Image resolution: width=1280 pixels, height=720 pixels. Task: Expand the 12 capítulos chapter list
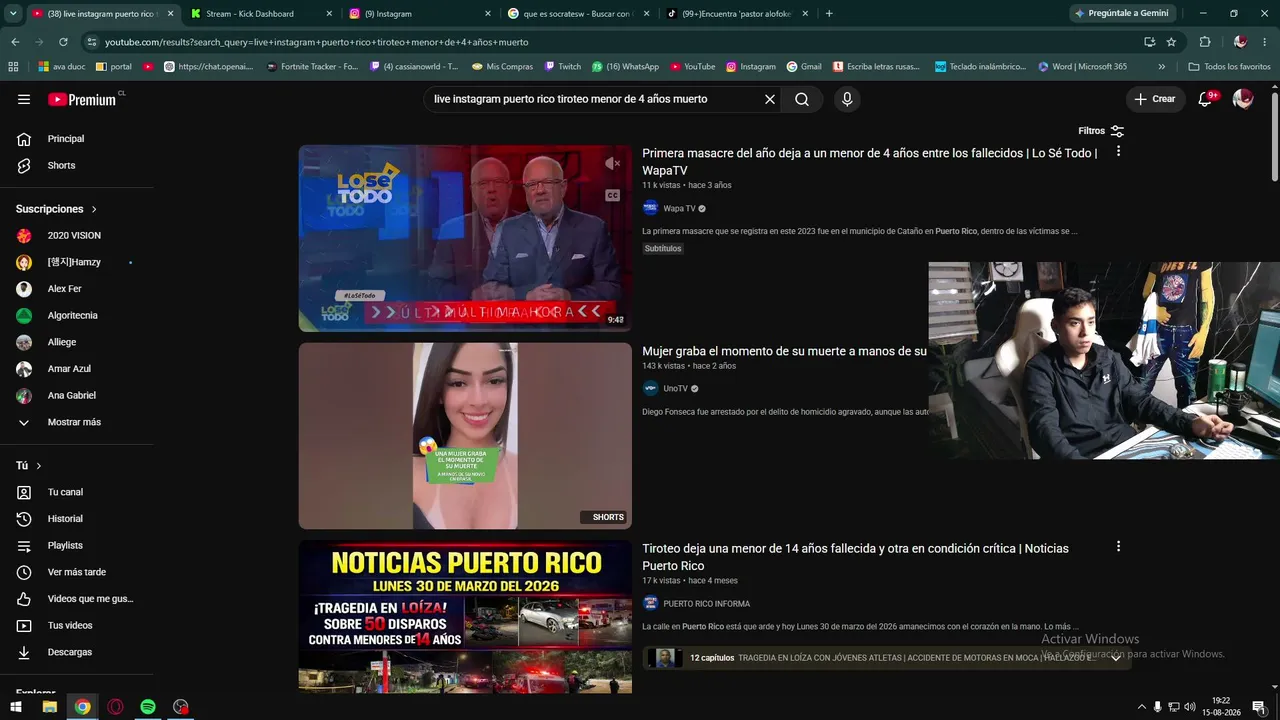click(1116, 658)
